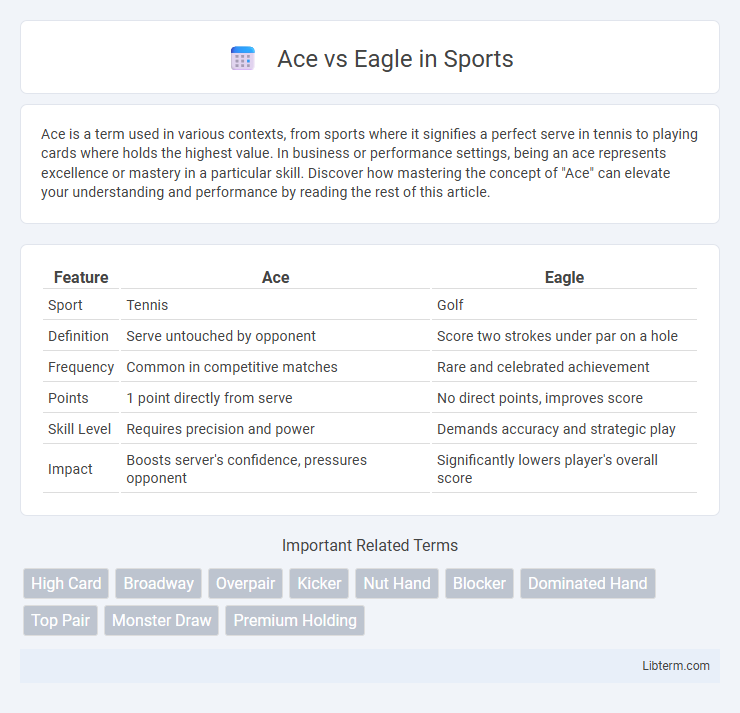
Task: Click 'Score two strokes under par on a hole'
Action: pyautogui.click(x=564, y=336)
